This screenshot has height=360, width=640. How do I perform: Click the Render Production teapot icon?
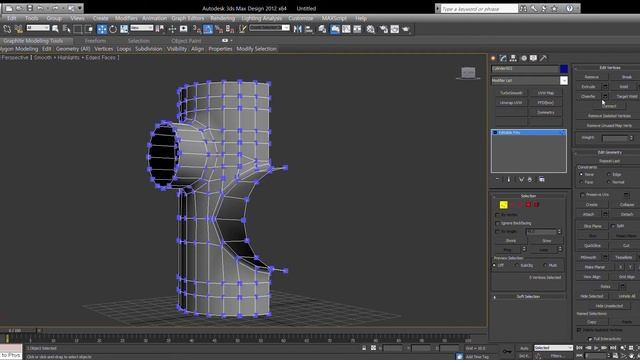coord(406,29)
